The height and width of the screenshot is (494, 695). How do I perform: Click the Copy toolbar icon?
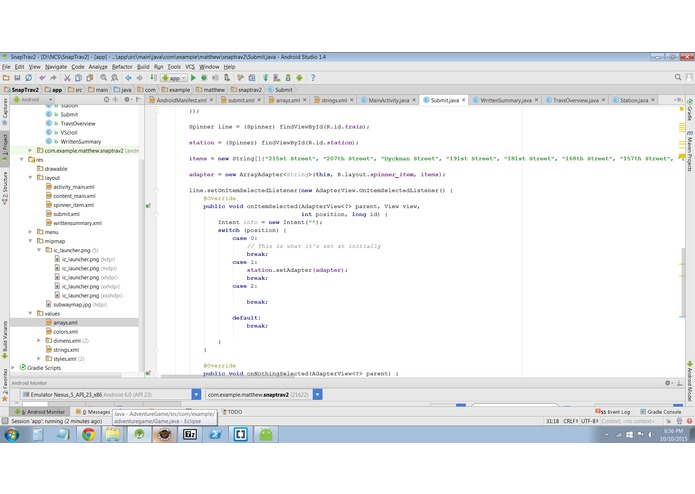tap(78, 78)
